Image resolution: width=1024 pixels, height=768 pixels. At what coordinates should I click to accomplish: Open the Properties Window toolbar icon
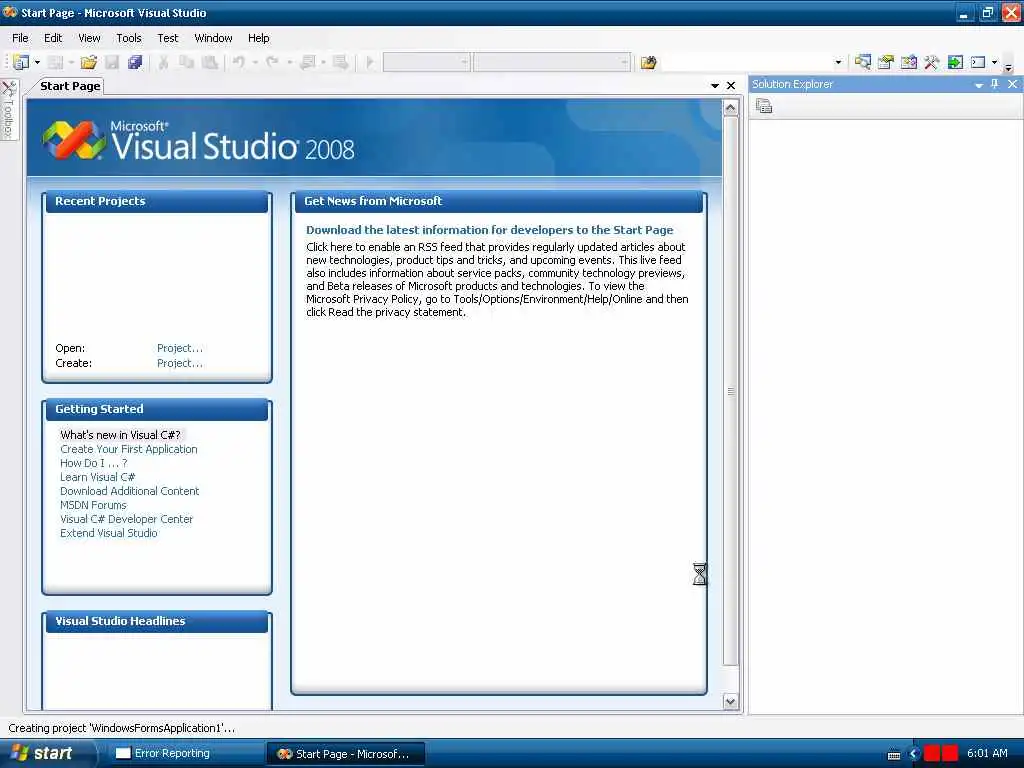pyautogui.click(x=886, y=63)
